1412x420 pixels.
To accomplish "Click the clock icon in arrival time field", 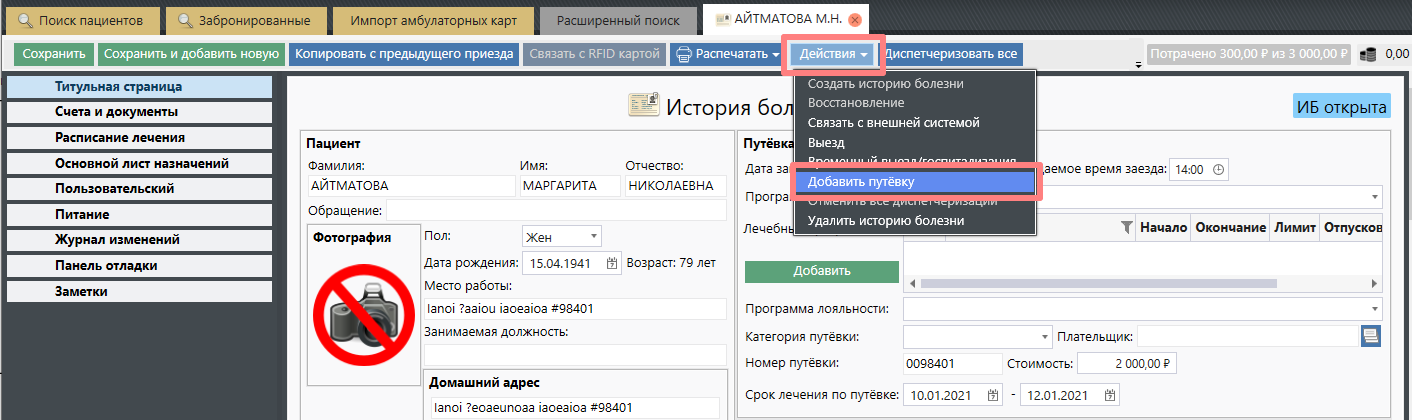I will coord(1218,169).
